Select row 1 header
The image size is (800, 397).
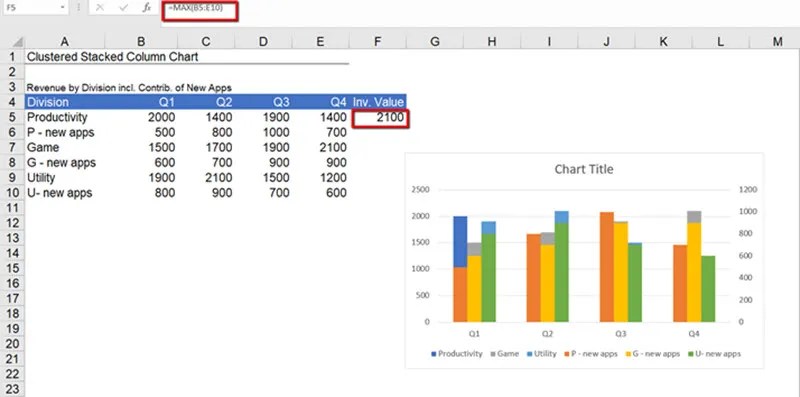click(x=12, y=57)
